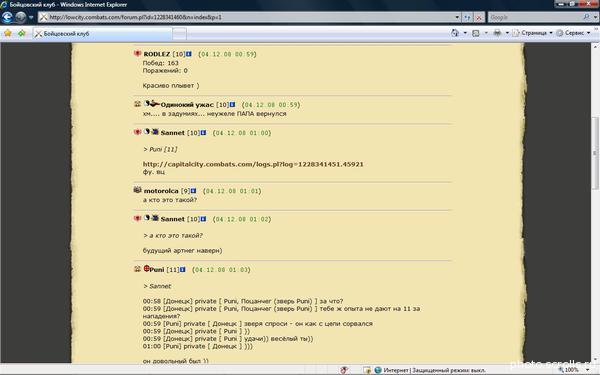This screenshot has width=600, height=375.
Task: Click the popup blocker icon in status bar
Action: pos(344,370)
